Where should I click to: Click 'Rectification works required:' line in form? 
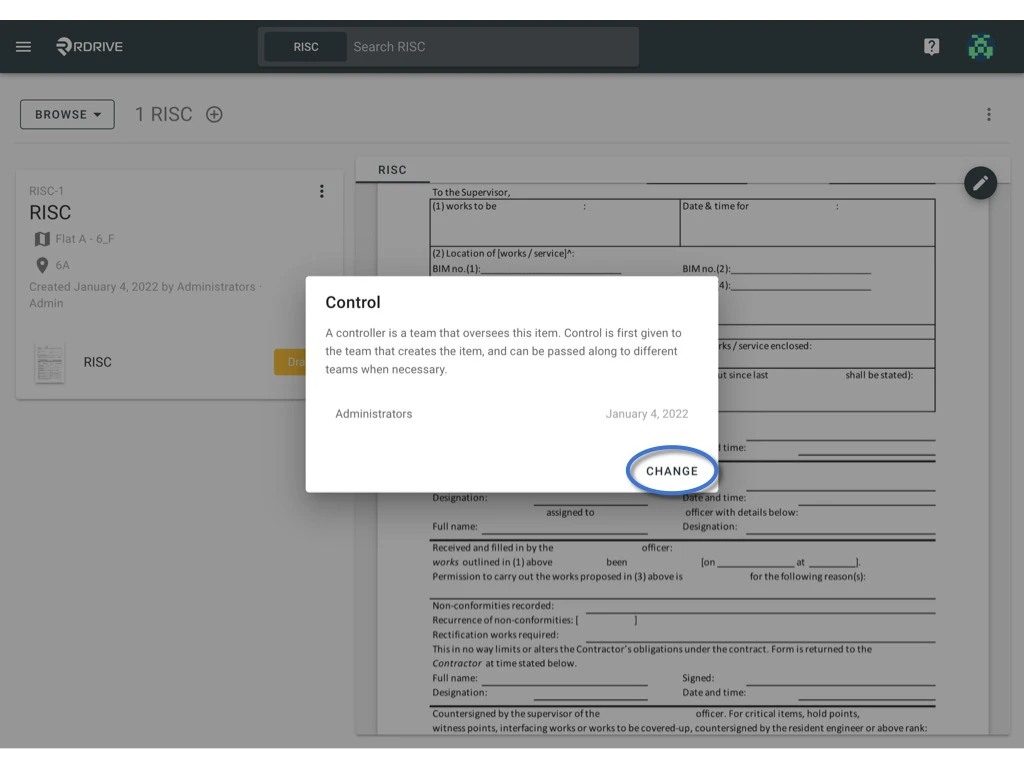point(495,634)
